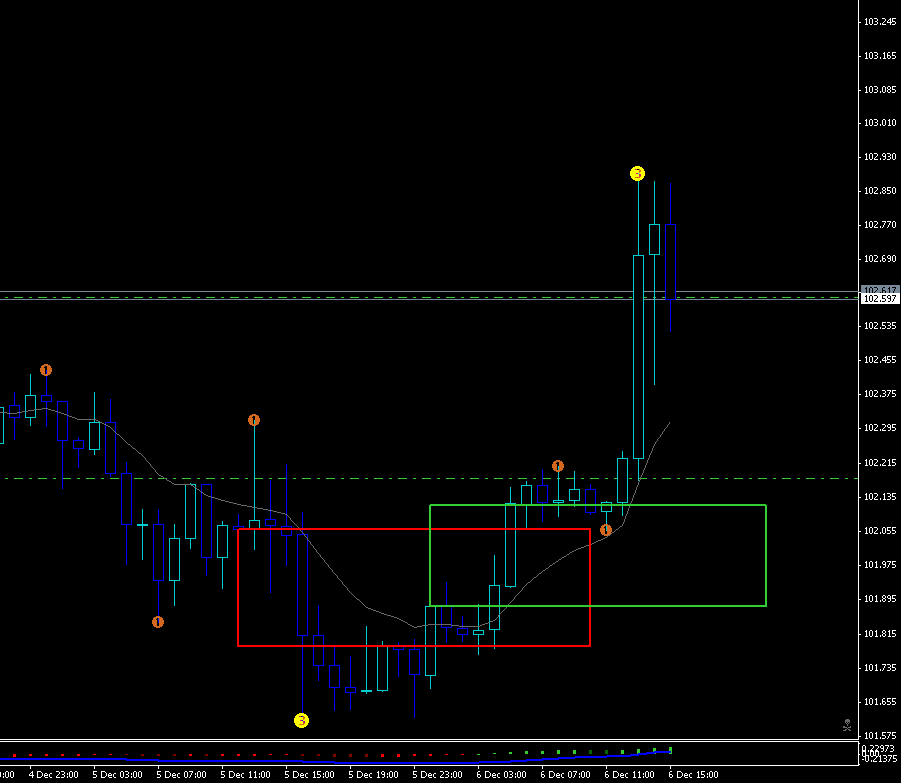Image resolution: width=901 pixels, height=783 pixels.
Task: Click the yellow 3 marker above the price spike
Action: tap(638, 174)
